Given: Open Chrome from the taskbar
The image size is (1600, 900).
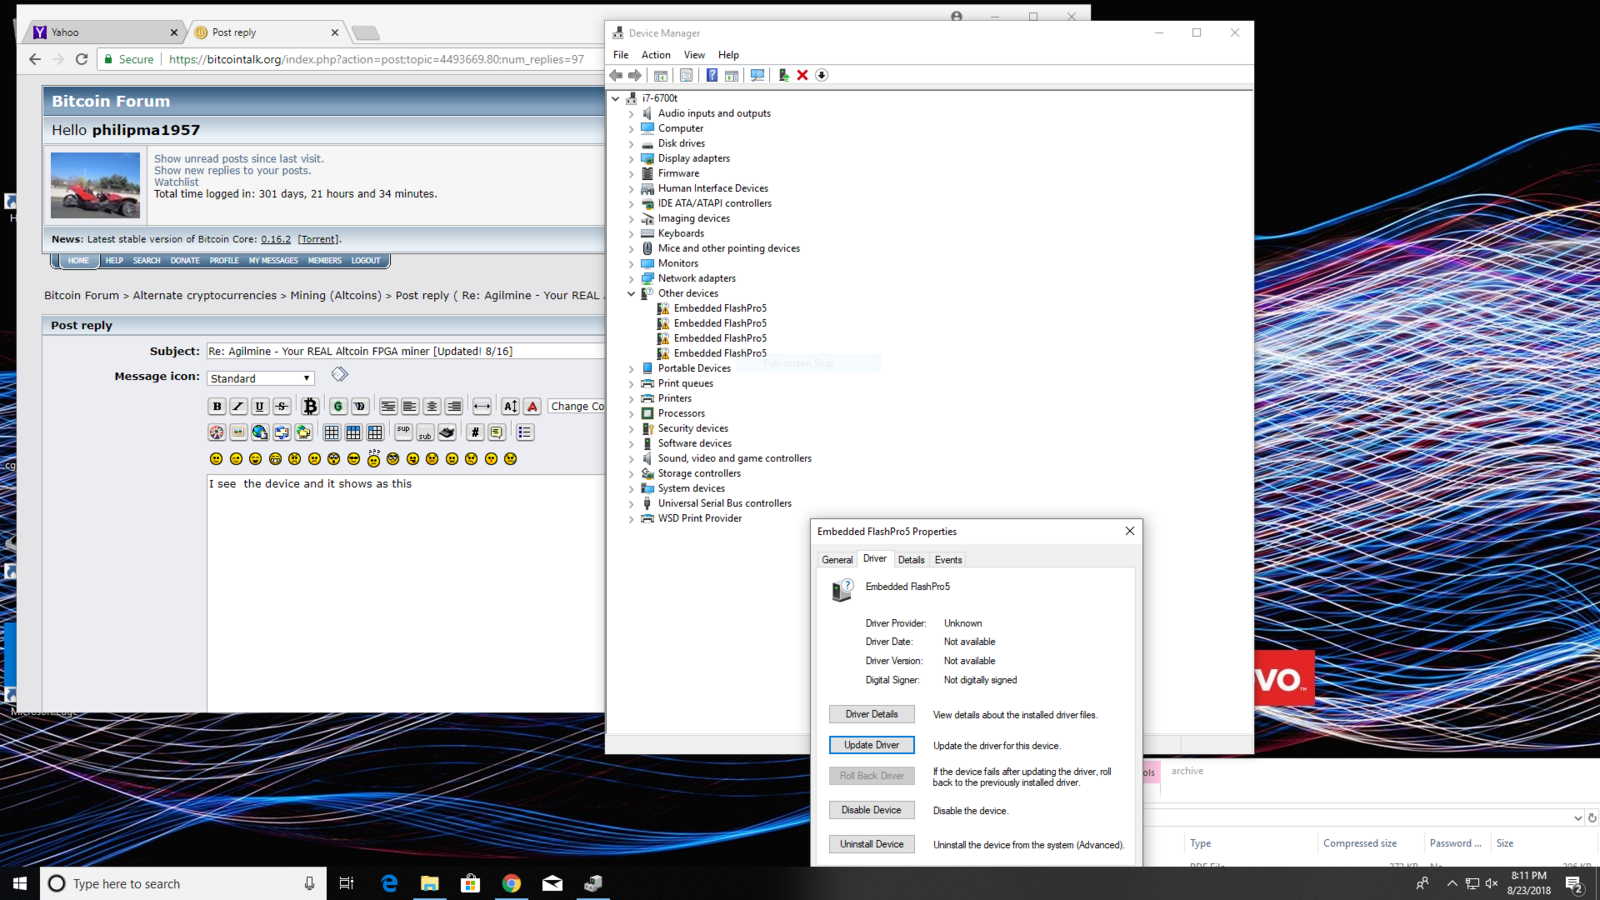Looking at the screenshot, I should (x=511, y=884).
